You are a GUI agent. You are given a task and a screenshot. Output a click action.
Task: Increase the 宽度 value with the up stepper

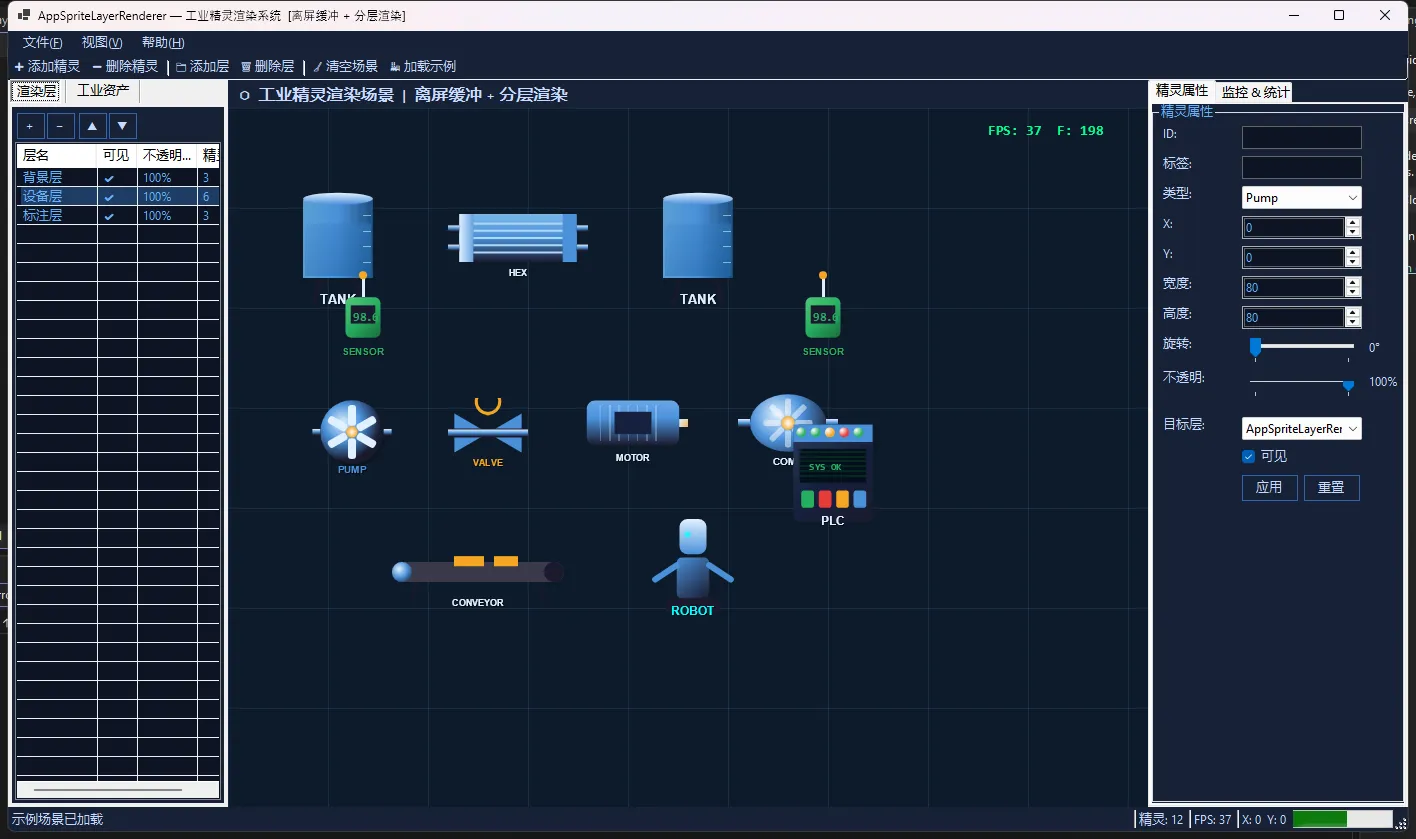point(1353,283)
